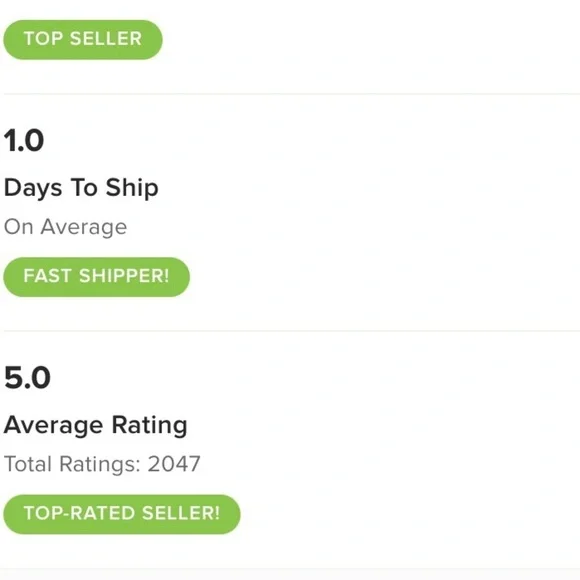Click the divider line below TOP SELLER badge
This screenshot has width=580, height=580.
[x=291, y=94]
